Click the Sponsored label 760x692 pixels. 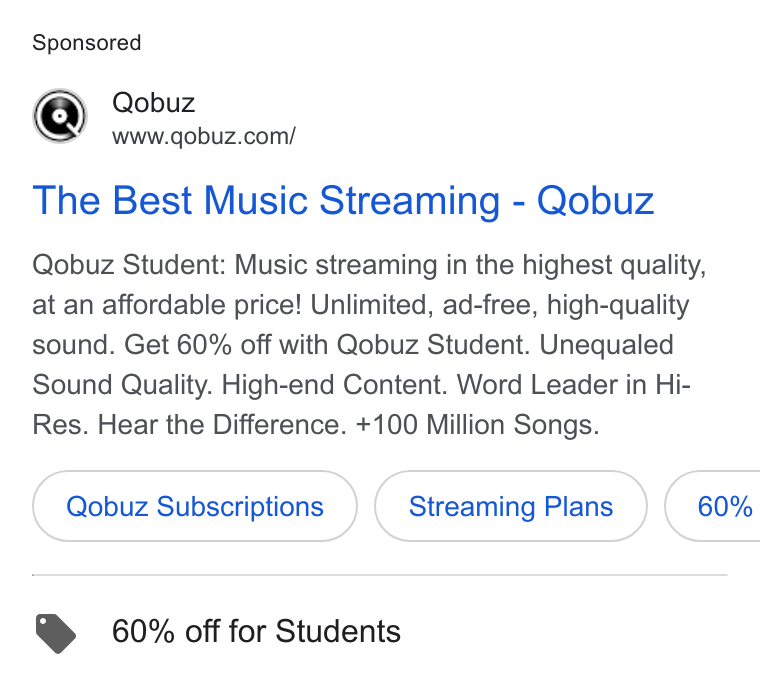[87, 43]
